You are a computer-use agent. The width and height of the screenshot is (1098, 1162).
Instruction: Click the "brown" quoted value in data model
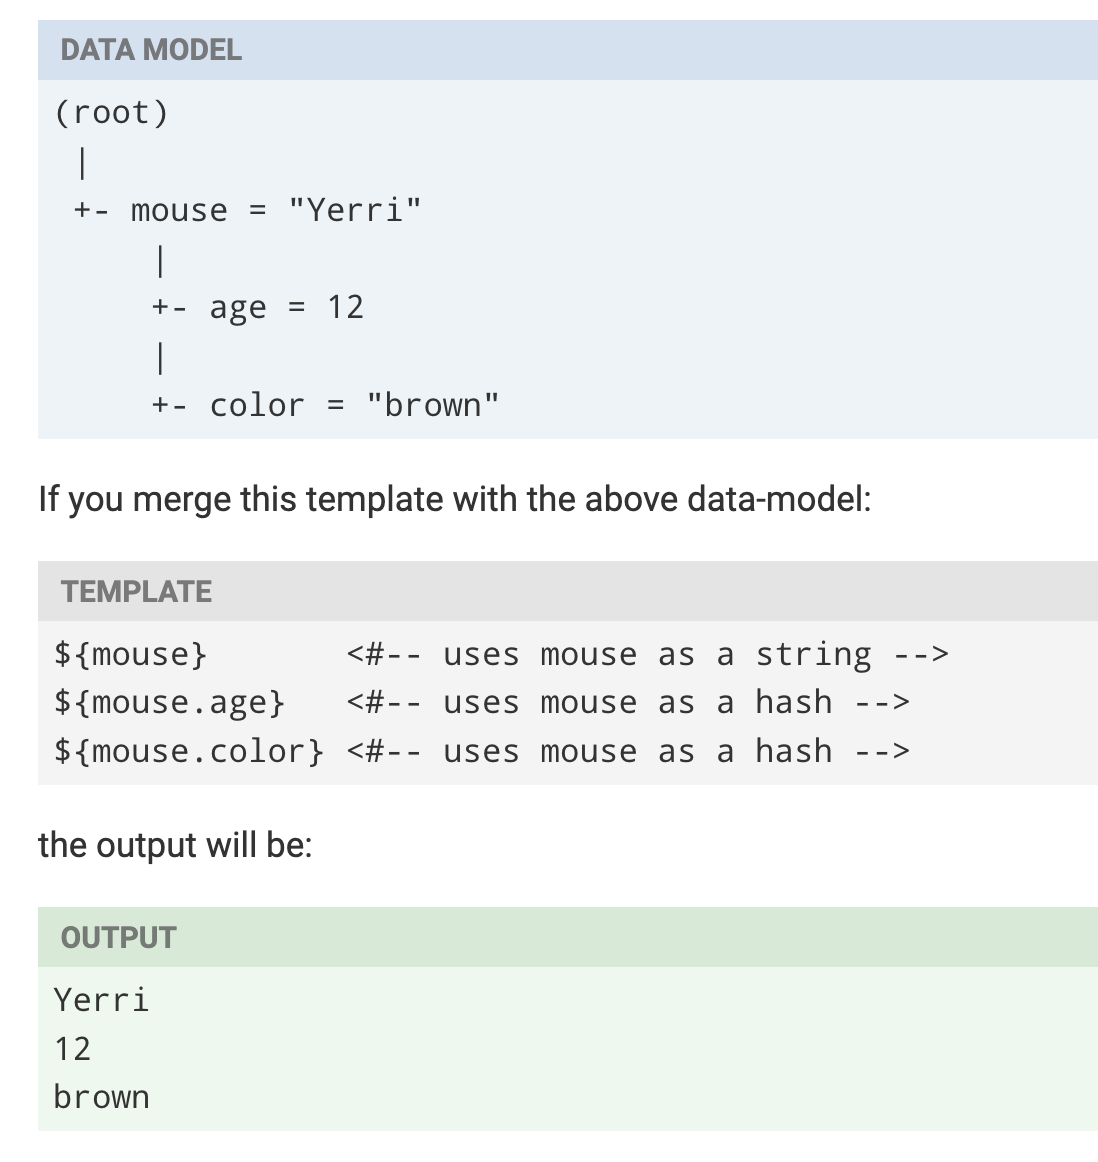click(432, 406)
